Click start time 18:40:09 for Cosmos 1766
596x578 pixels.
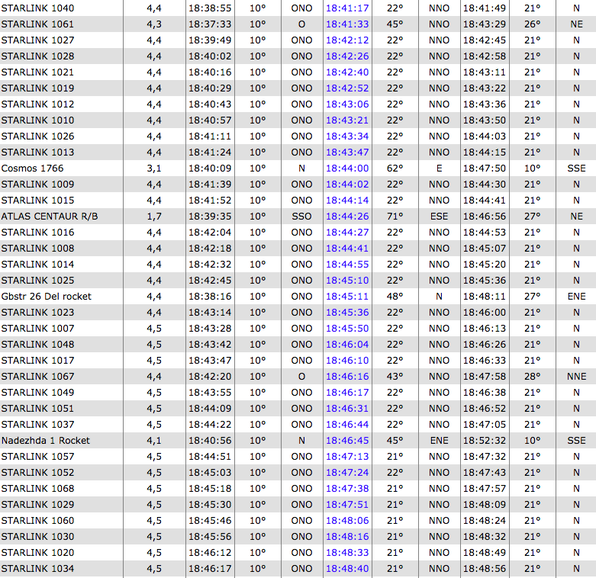210,168
